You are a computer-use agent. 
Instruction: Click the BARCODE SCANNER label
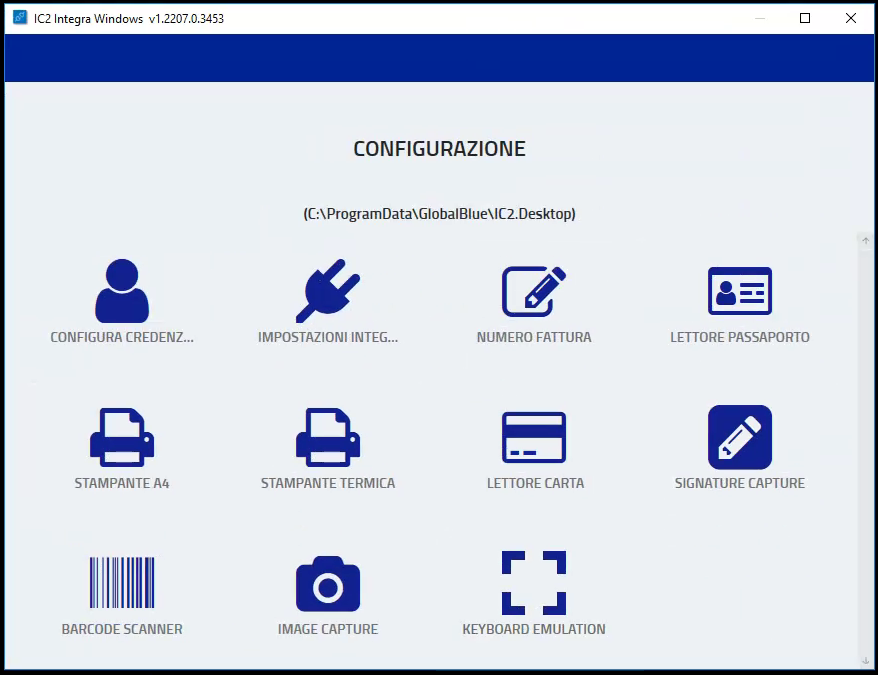click(122, 630)
